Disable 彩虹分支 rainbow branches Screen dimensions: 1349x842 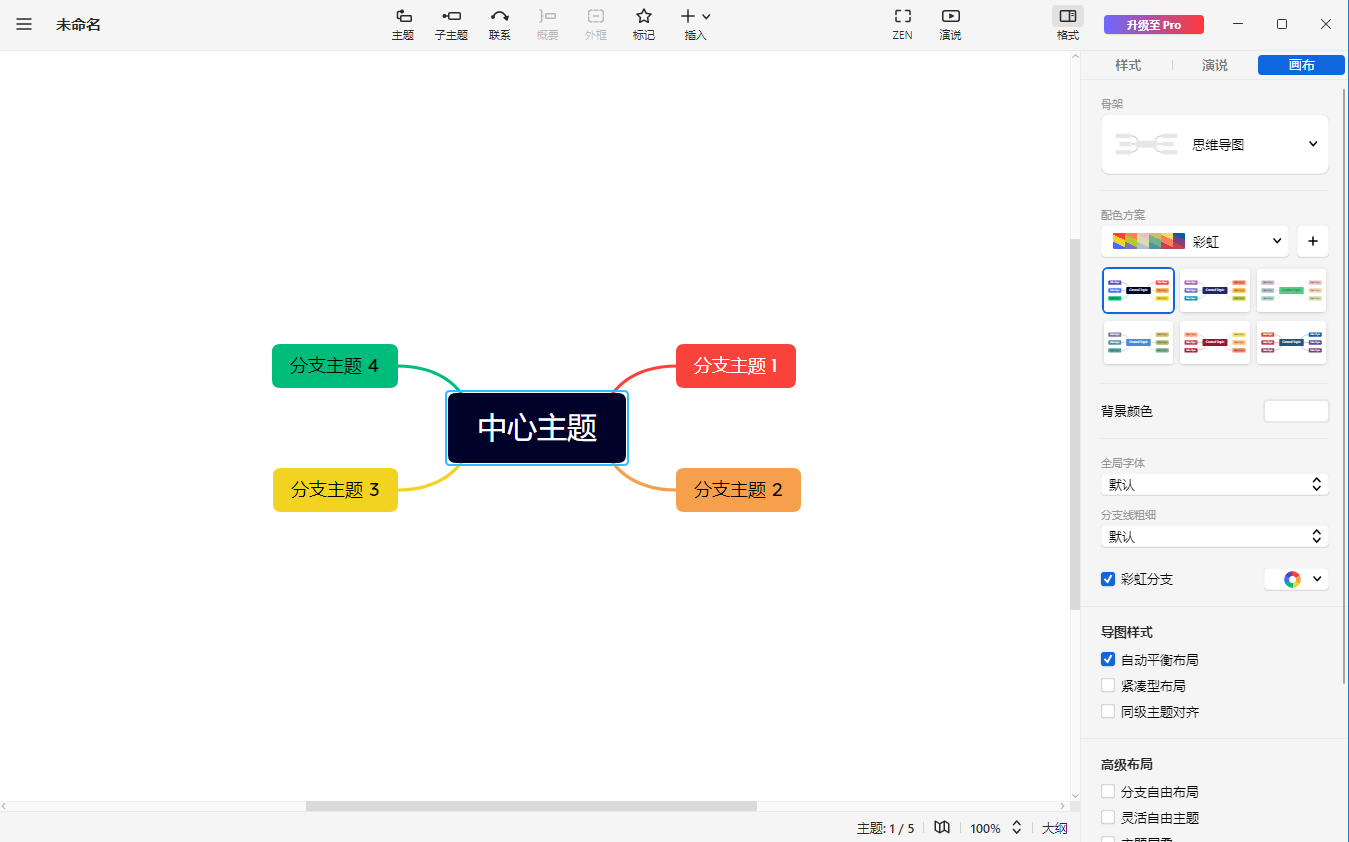pos(1107,578)
